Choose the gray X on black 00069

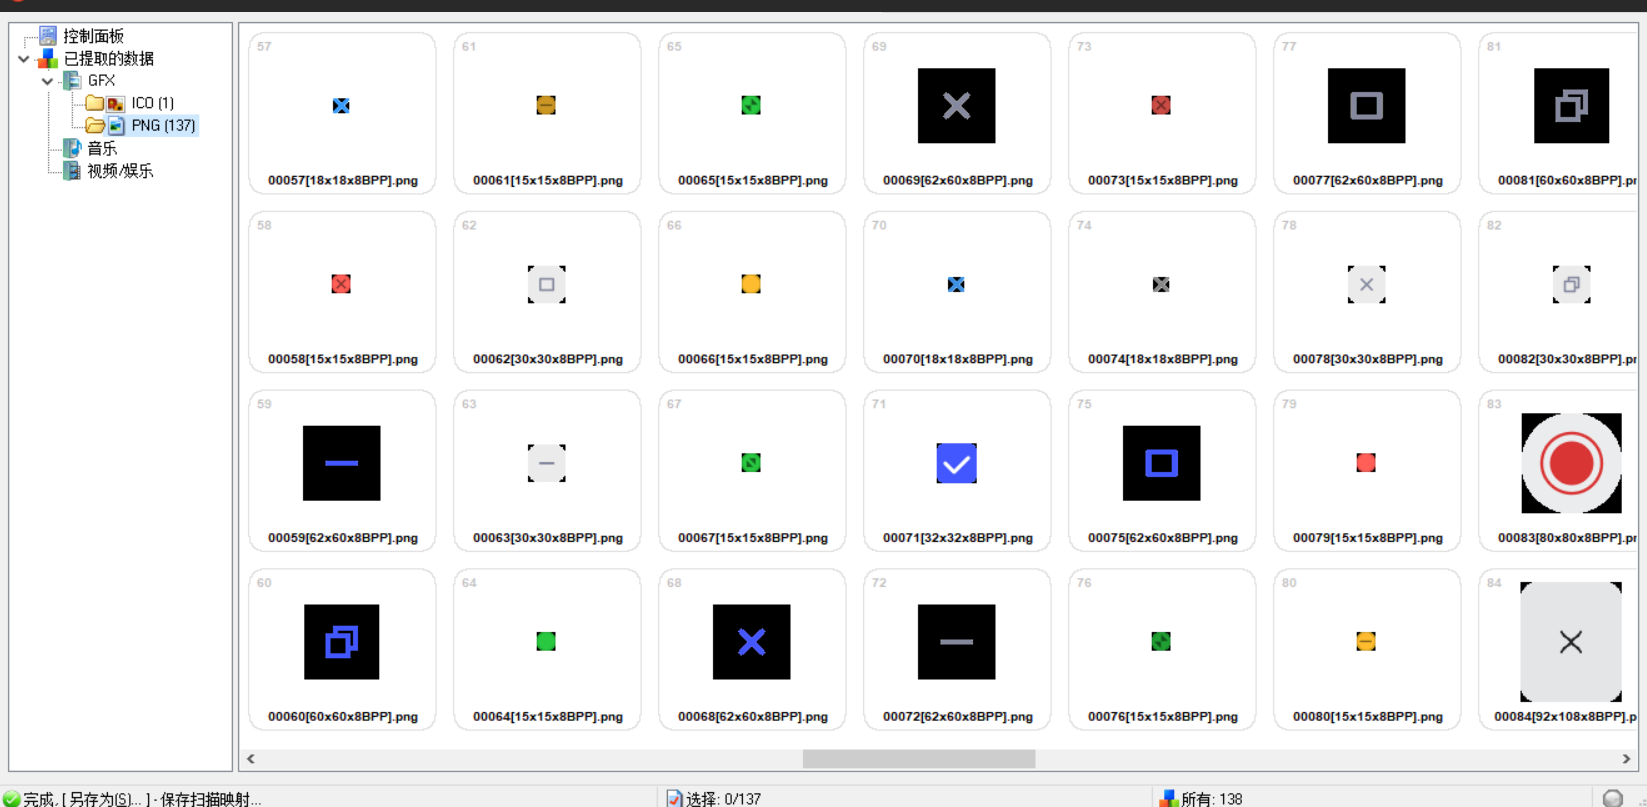click(956, 106)
